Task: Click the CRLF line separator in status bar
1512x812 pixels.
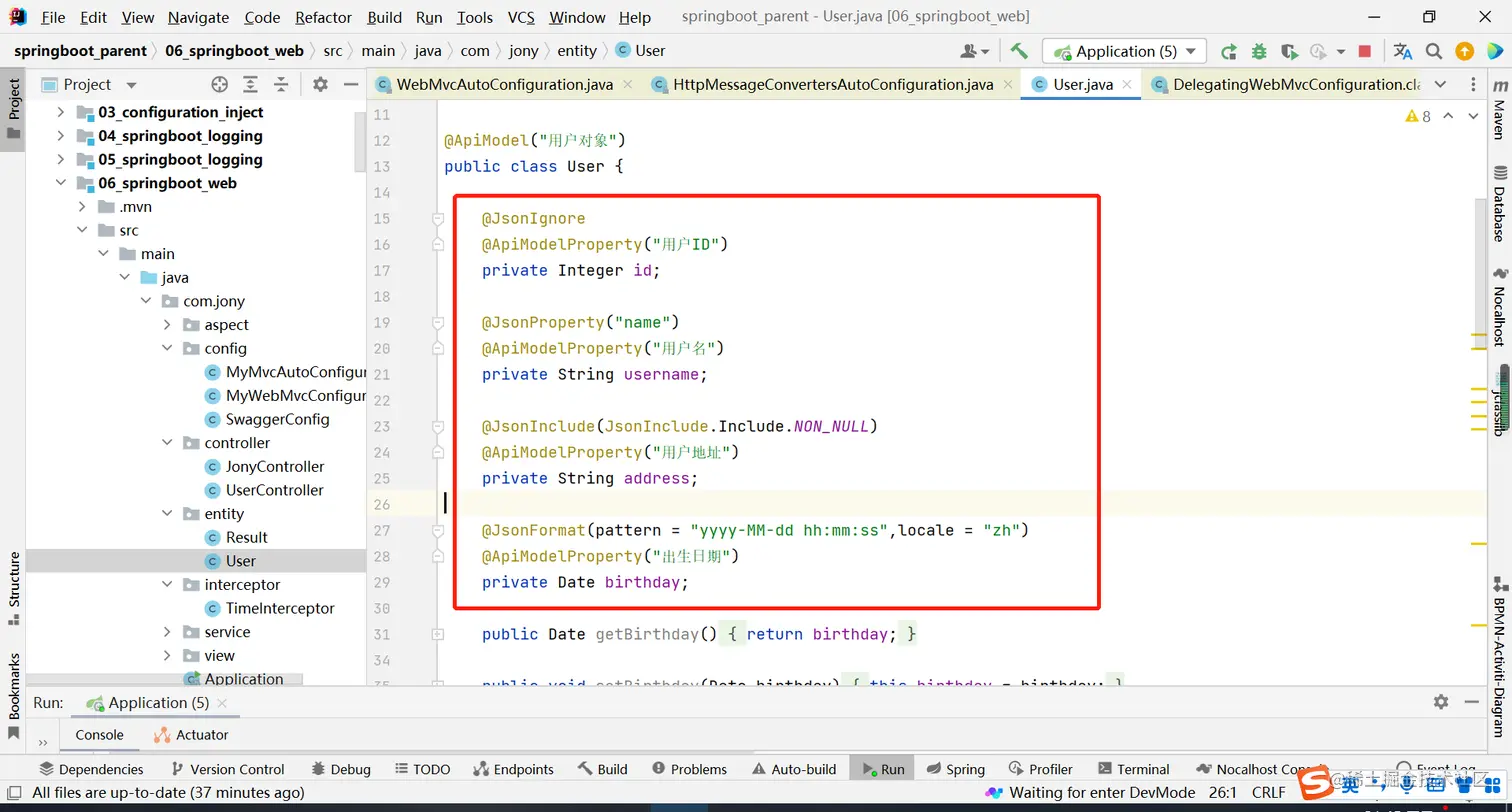Action: 1268,793
